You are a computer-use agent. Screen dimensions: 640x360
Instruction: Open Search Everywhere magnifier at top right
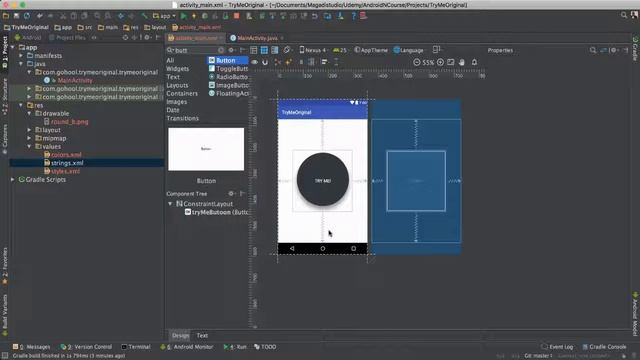tap(624, 15)
